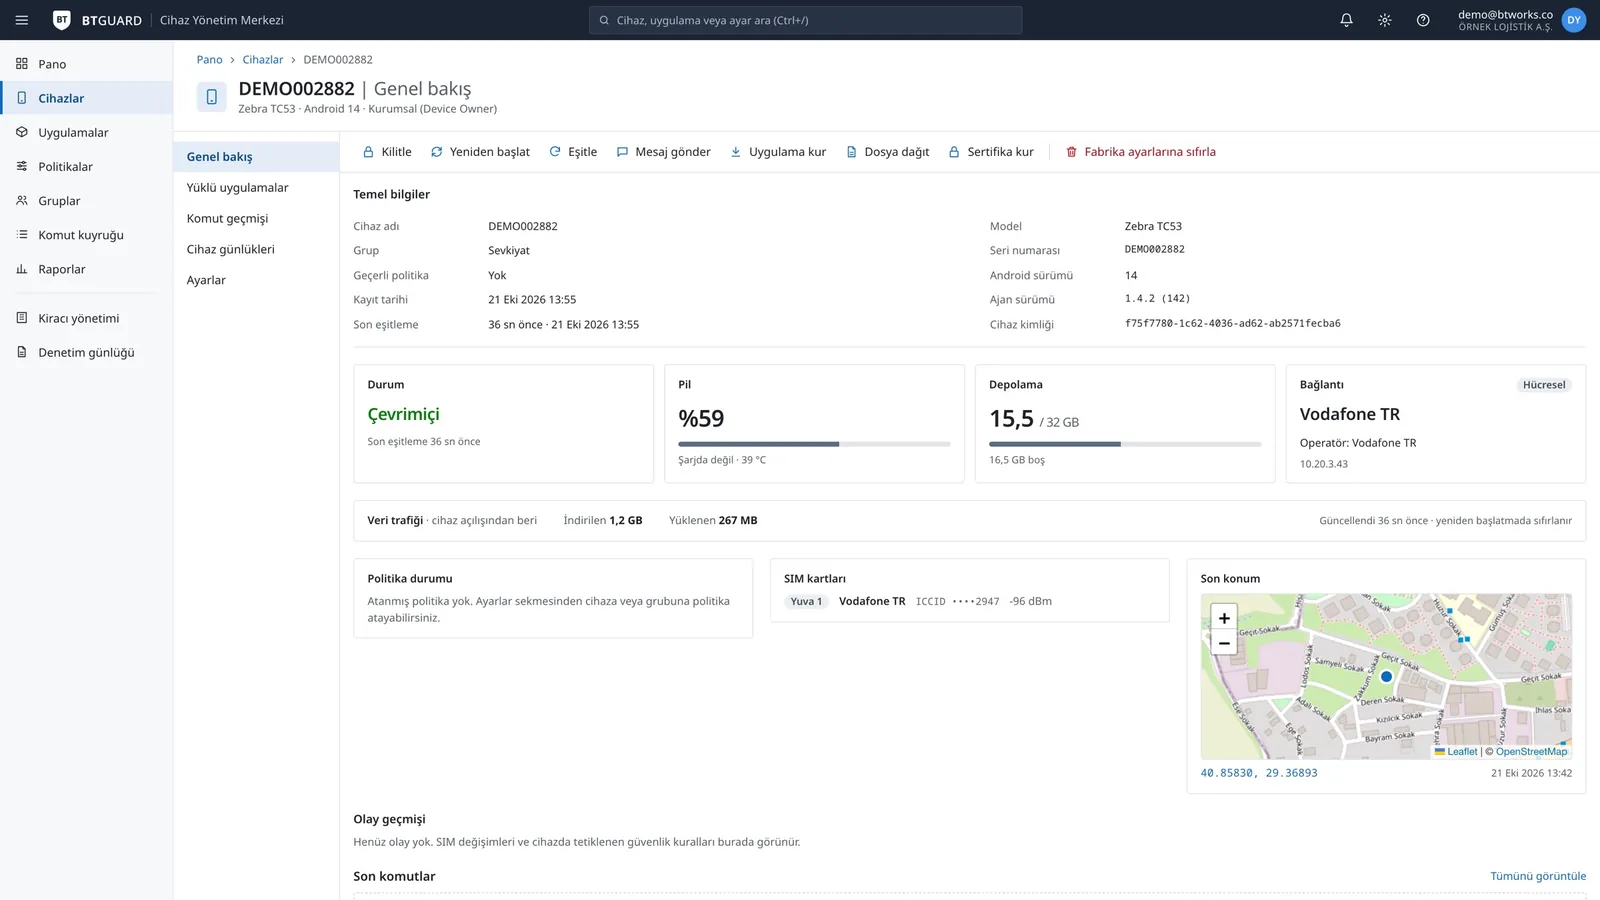
Task: Open Kiracı yönetimi in the sidebar
Action: pos(86,318)
